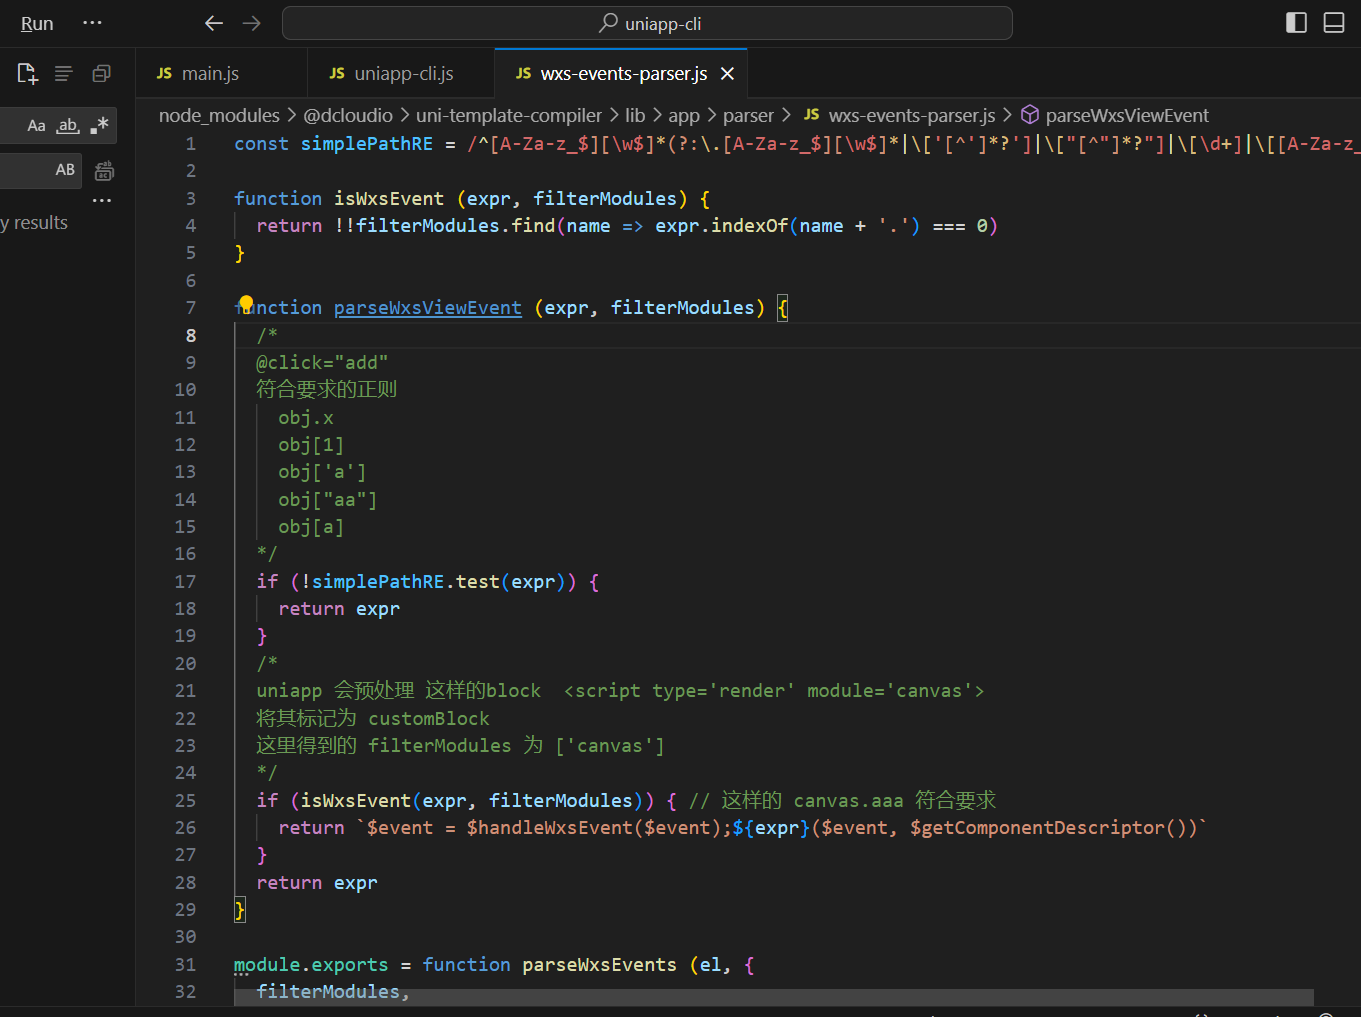Close the wxs-events-parser.js tab

(727, 73)
